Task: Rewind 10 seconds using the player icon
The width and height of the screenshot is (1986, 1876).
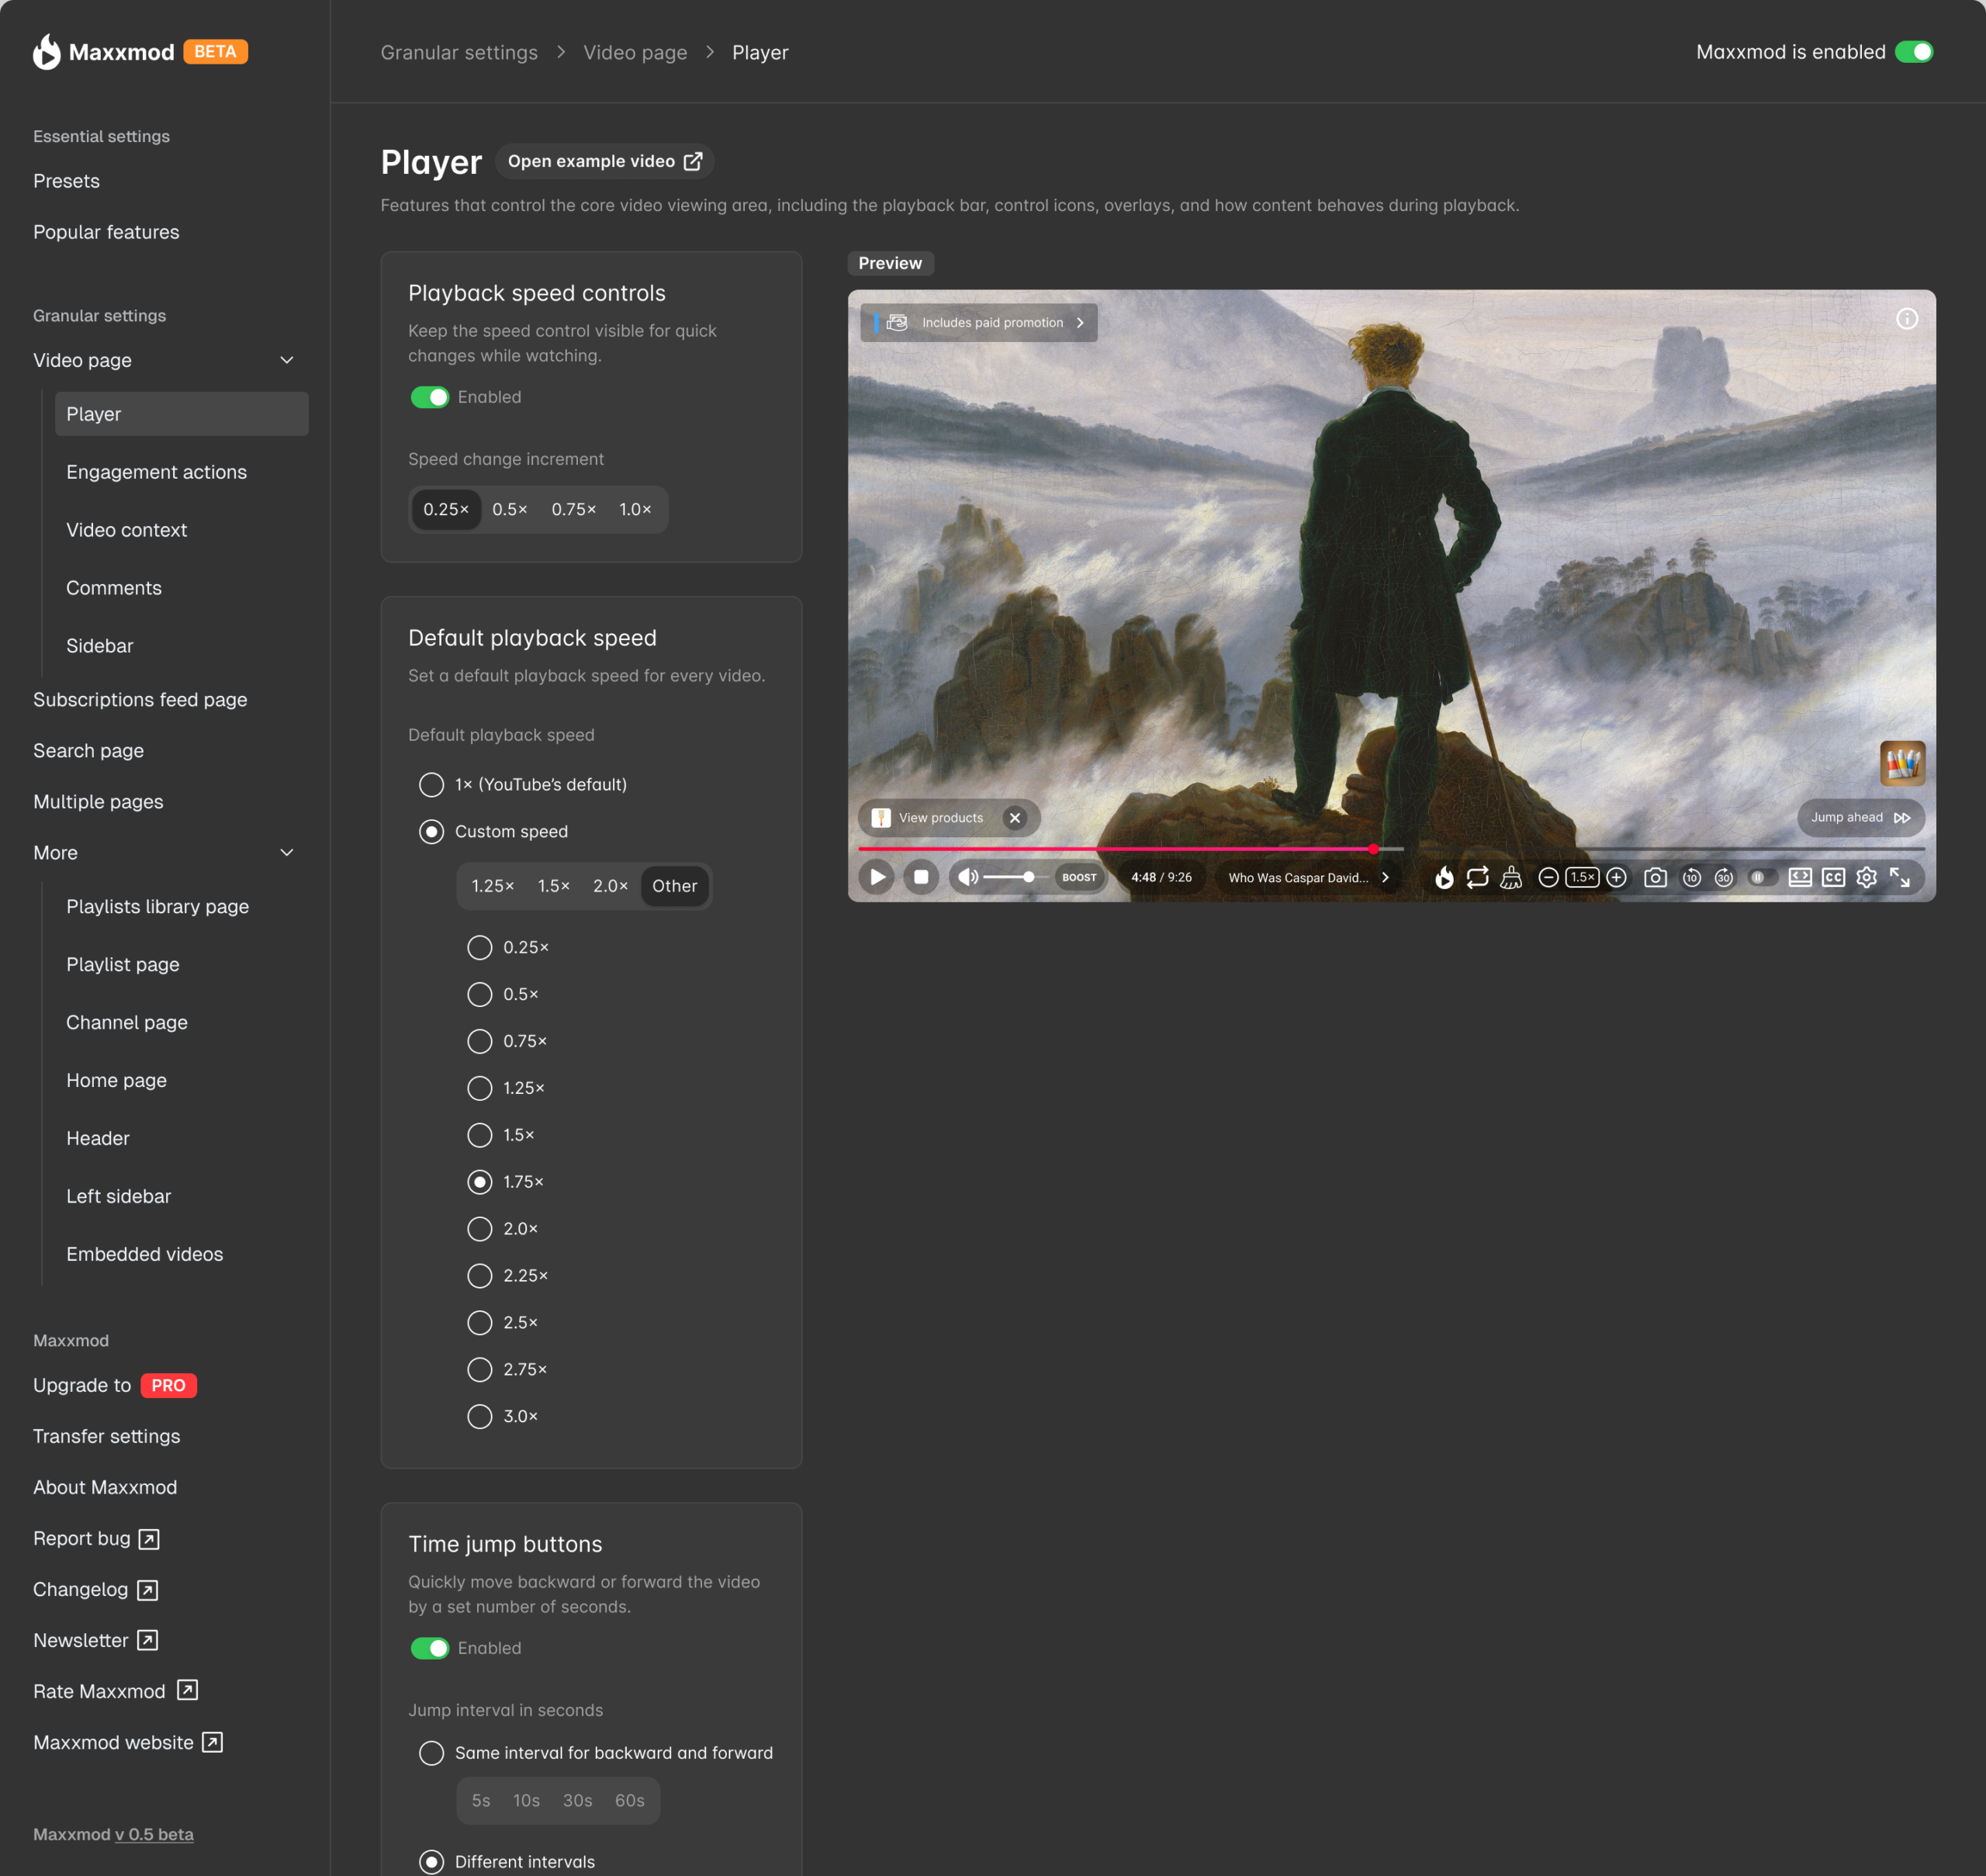Action: click(1692, 877)
